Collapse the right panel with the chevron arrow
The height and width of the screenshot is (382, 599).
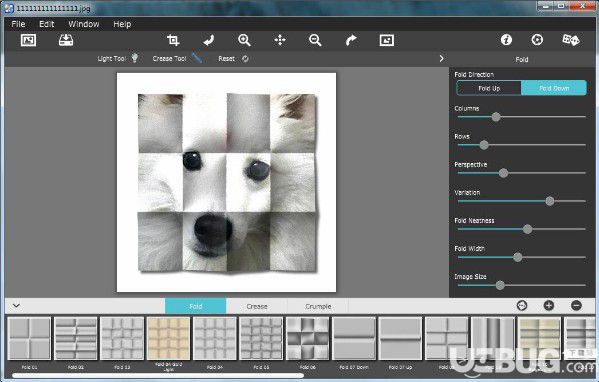pos(441,58)
